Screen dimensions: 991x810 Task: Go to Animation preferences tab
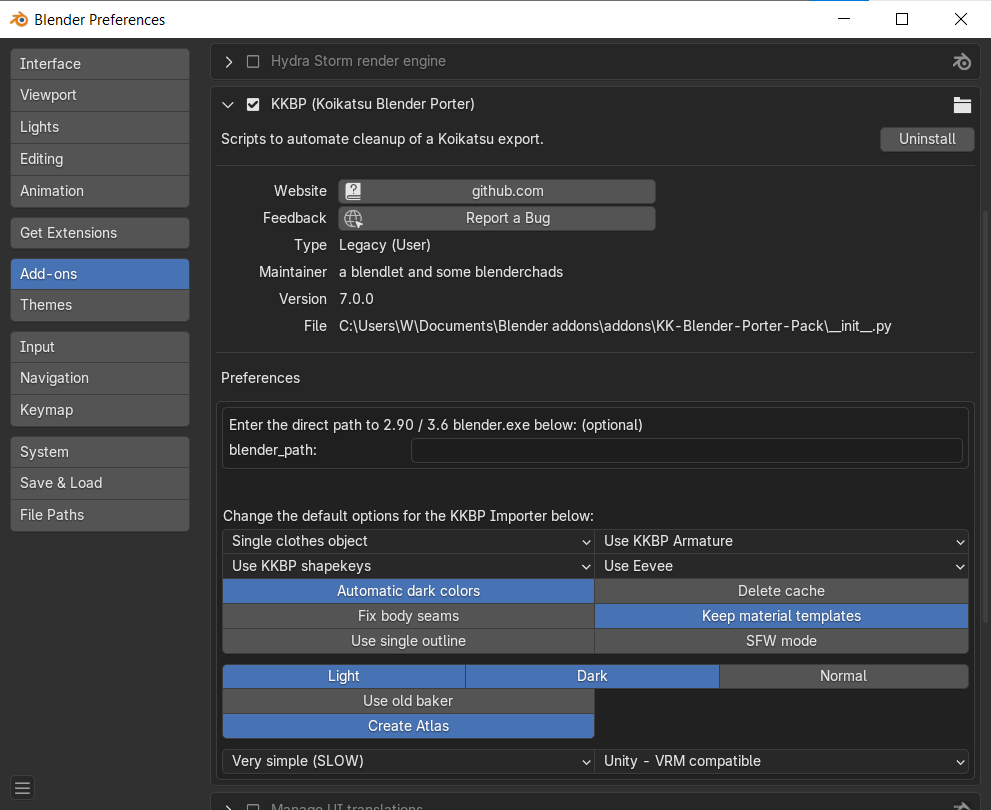pyautogui.click(x=100, y=191)
